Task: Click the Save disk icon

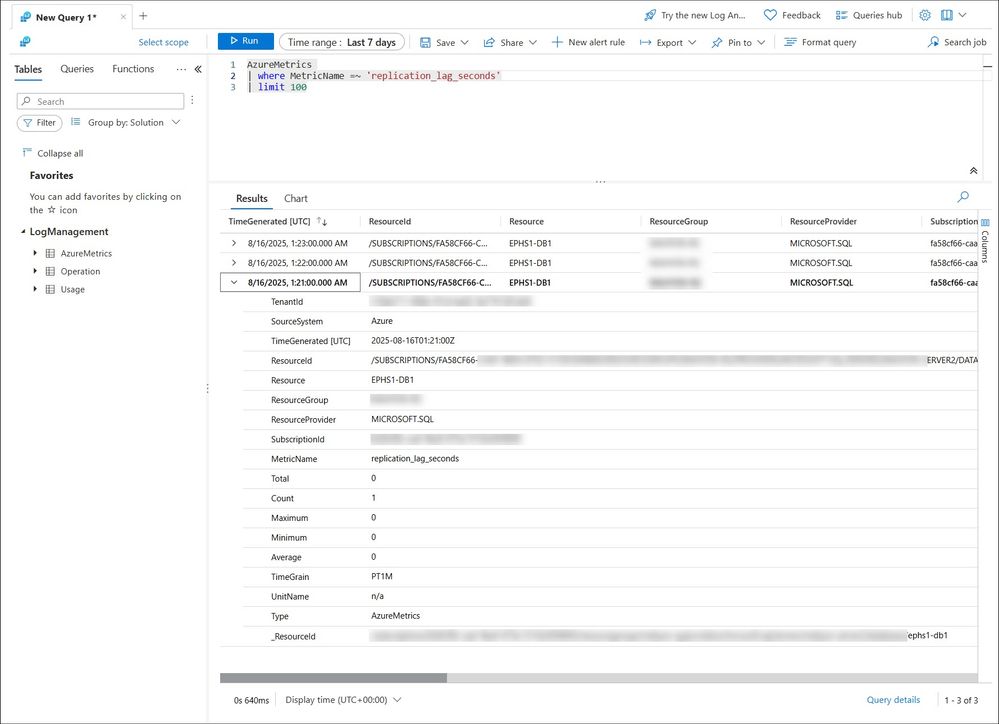Action: pyautogui.click(x=425, y=43)
